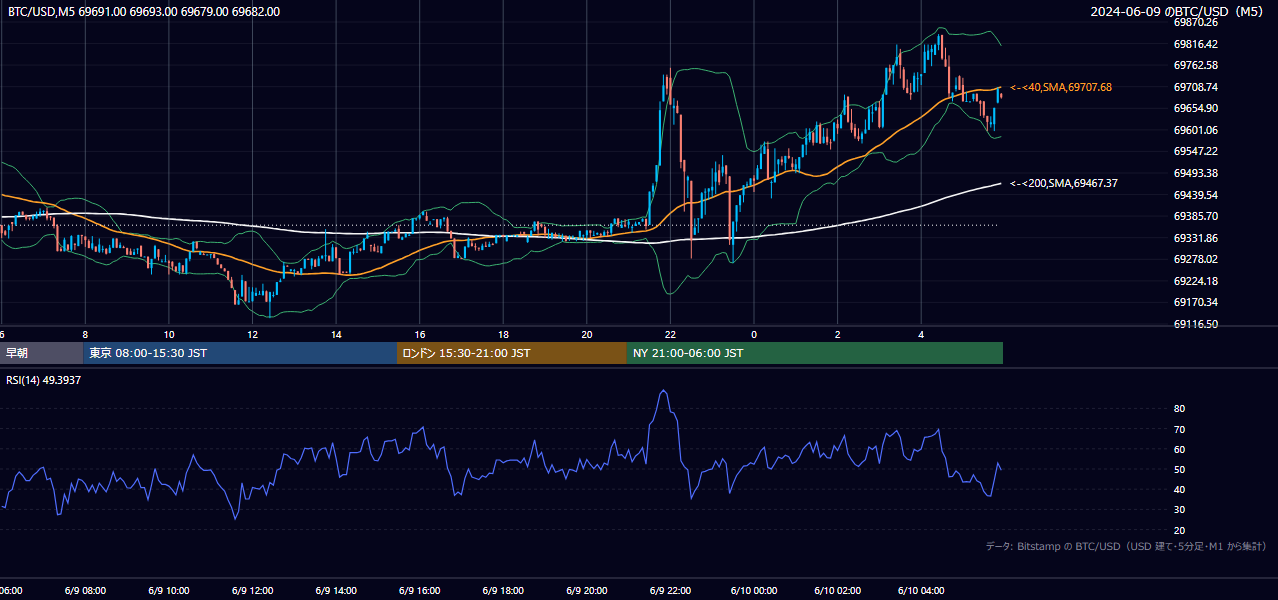
Task: Click hour tick 22 under the price chart
Action: click(670, 334)
